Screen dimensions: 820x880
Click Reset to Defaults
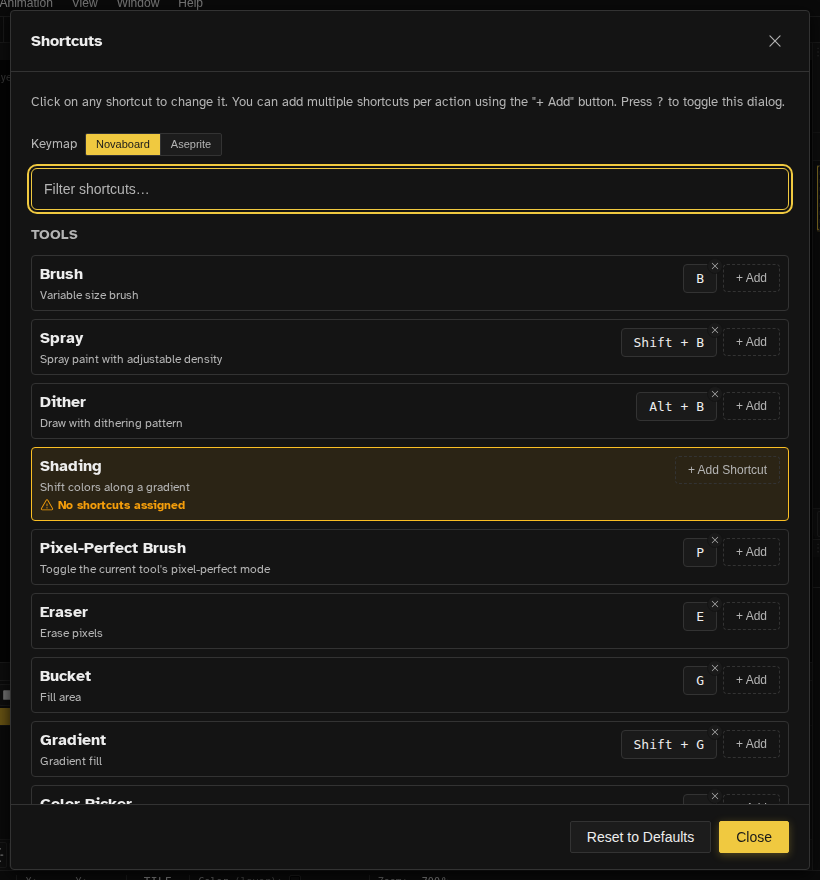640,837
